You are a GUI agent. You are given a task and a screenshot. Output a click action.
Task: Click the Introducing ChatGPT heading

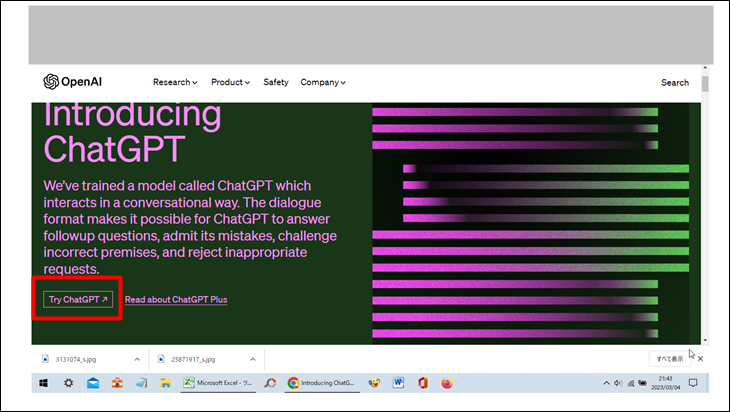coord(132,132)
